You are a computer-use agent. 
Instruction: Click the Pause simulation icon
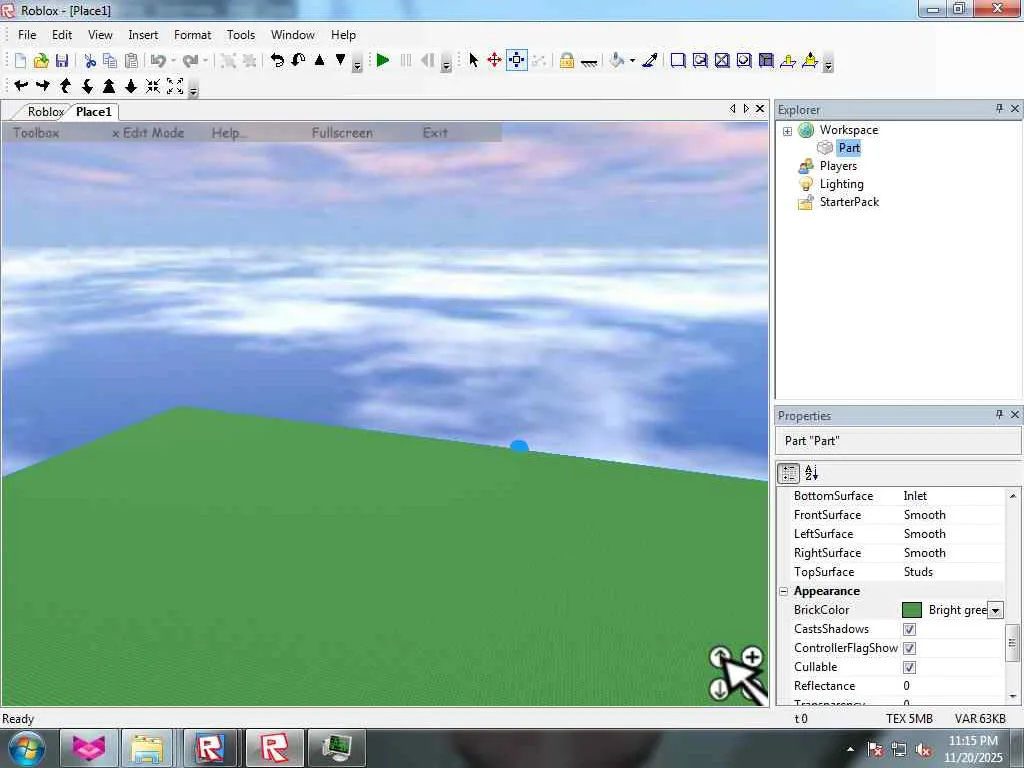point(406,61)
